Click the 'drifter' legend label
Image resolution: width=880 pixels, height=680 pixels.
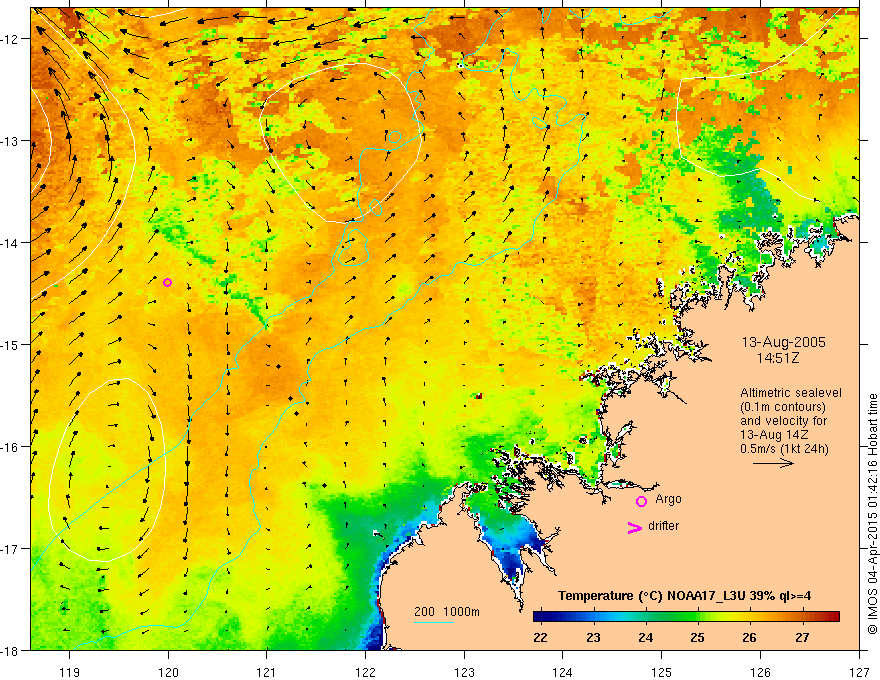click(663, 526)
